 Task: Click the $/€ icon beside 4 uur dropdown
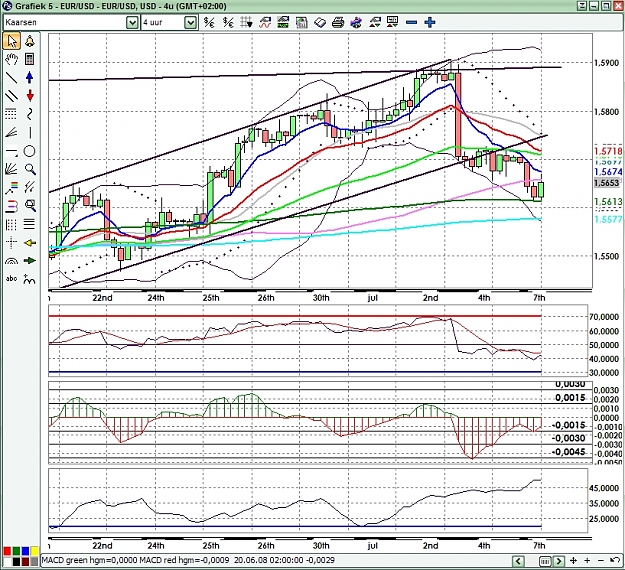tap(209, 22)
